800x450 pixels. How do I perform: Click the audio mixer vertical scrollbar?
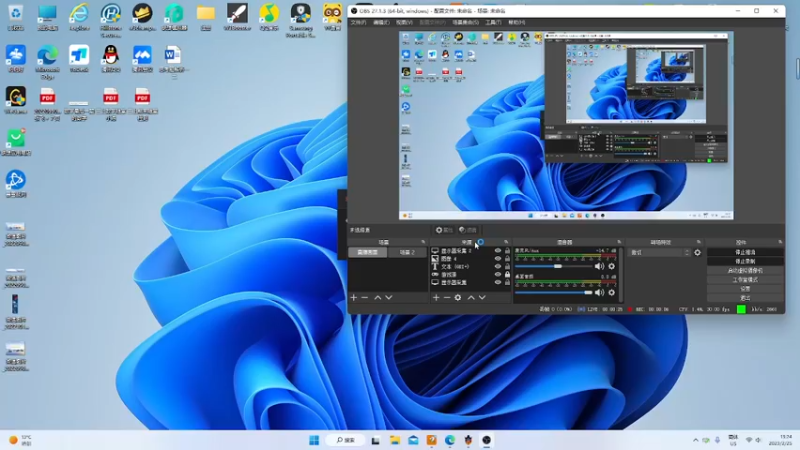tap(620, 273)
